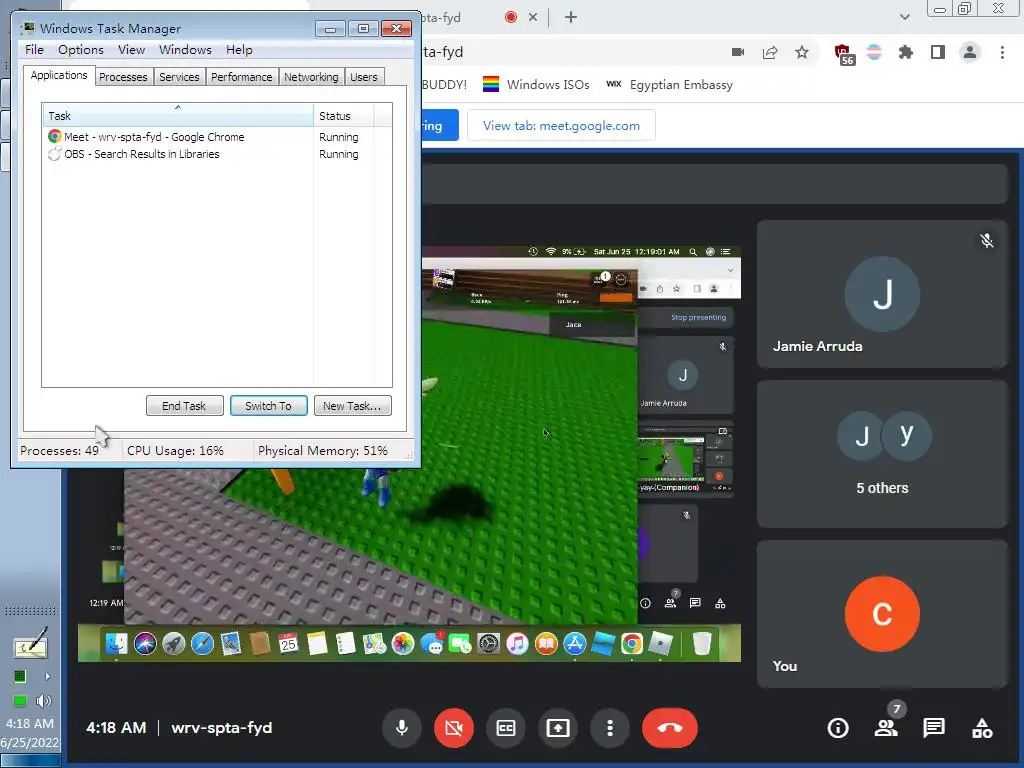Click the striped flag extension icon
The image size is (1024, 768).
tap(874, 52)
